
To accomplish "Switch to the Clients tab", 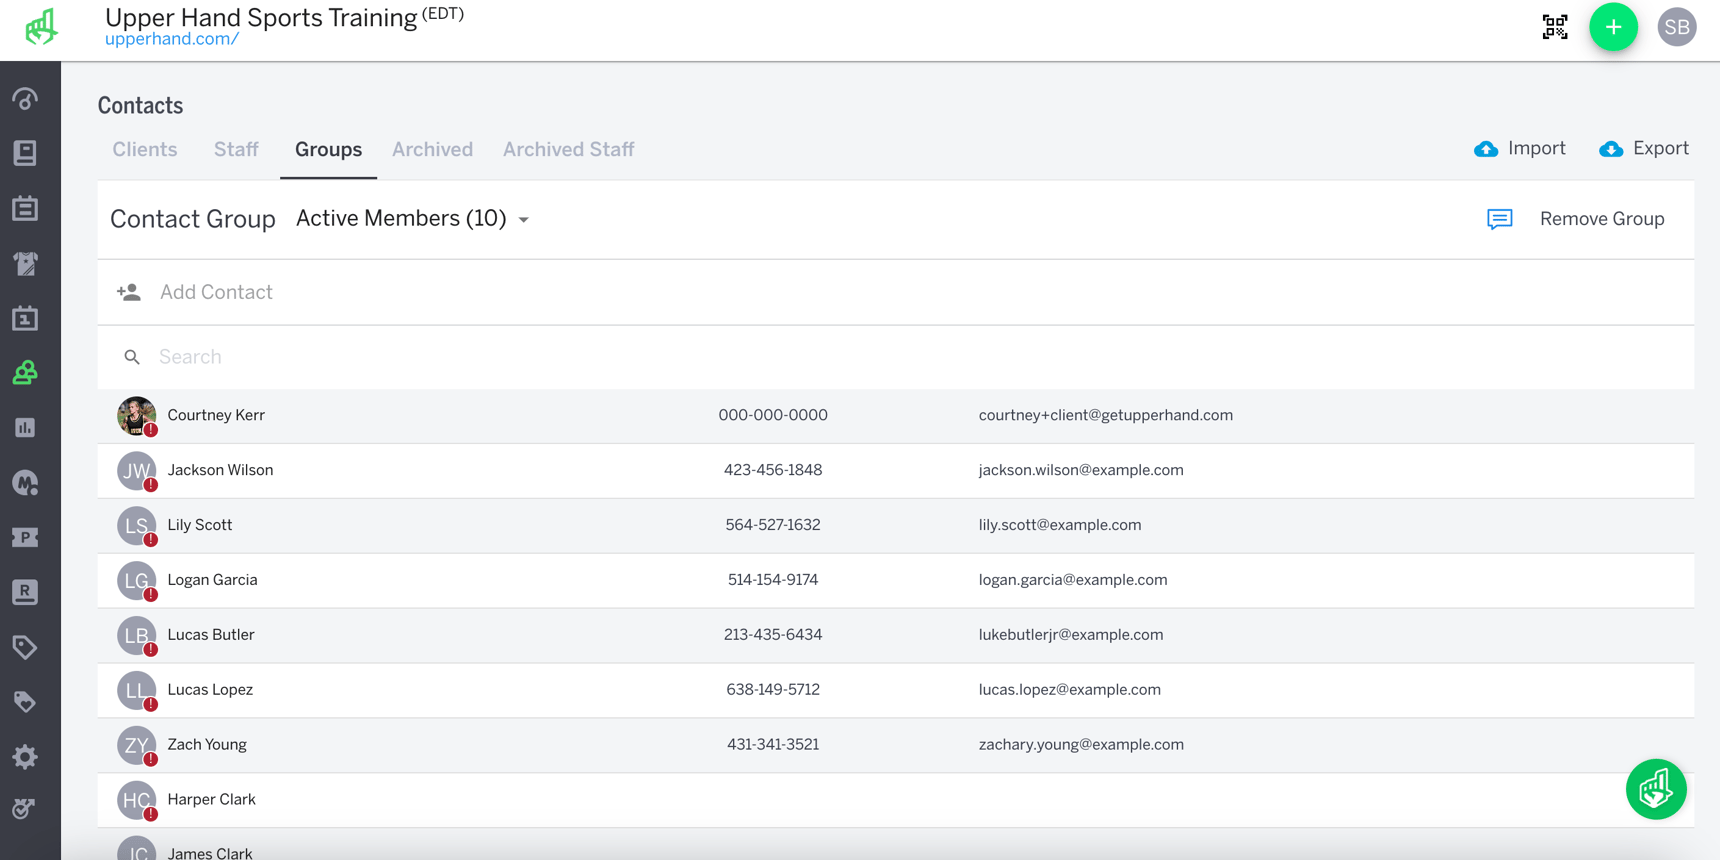I will (x=145, y=150).
